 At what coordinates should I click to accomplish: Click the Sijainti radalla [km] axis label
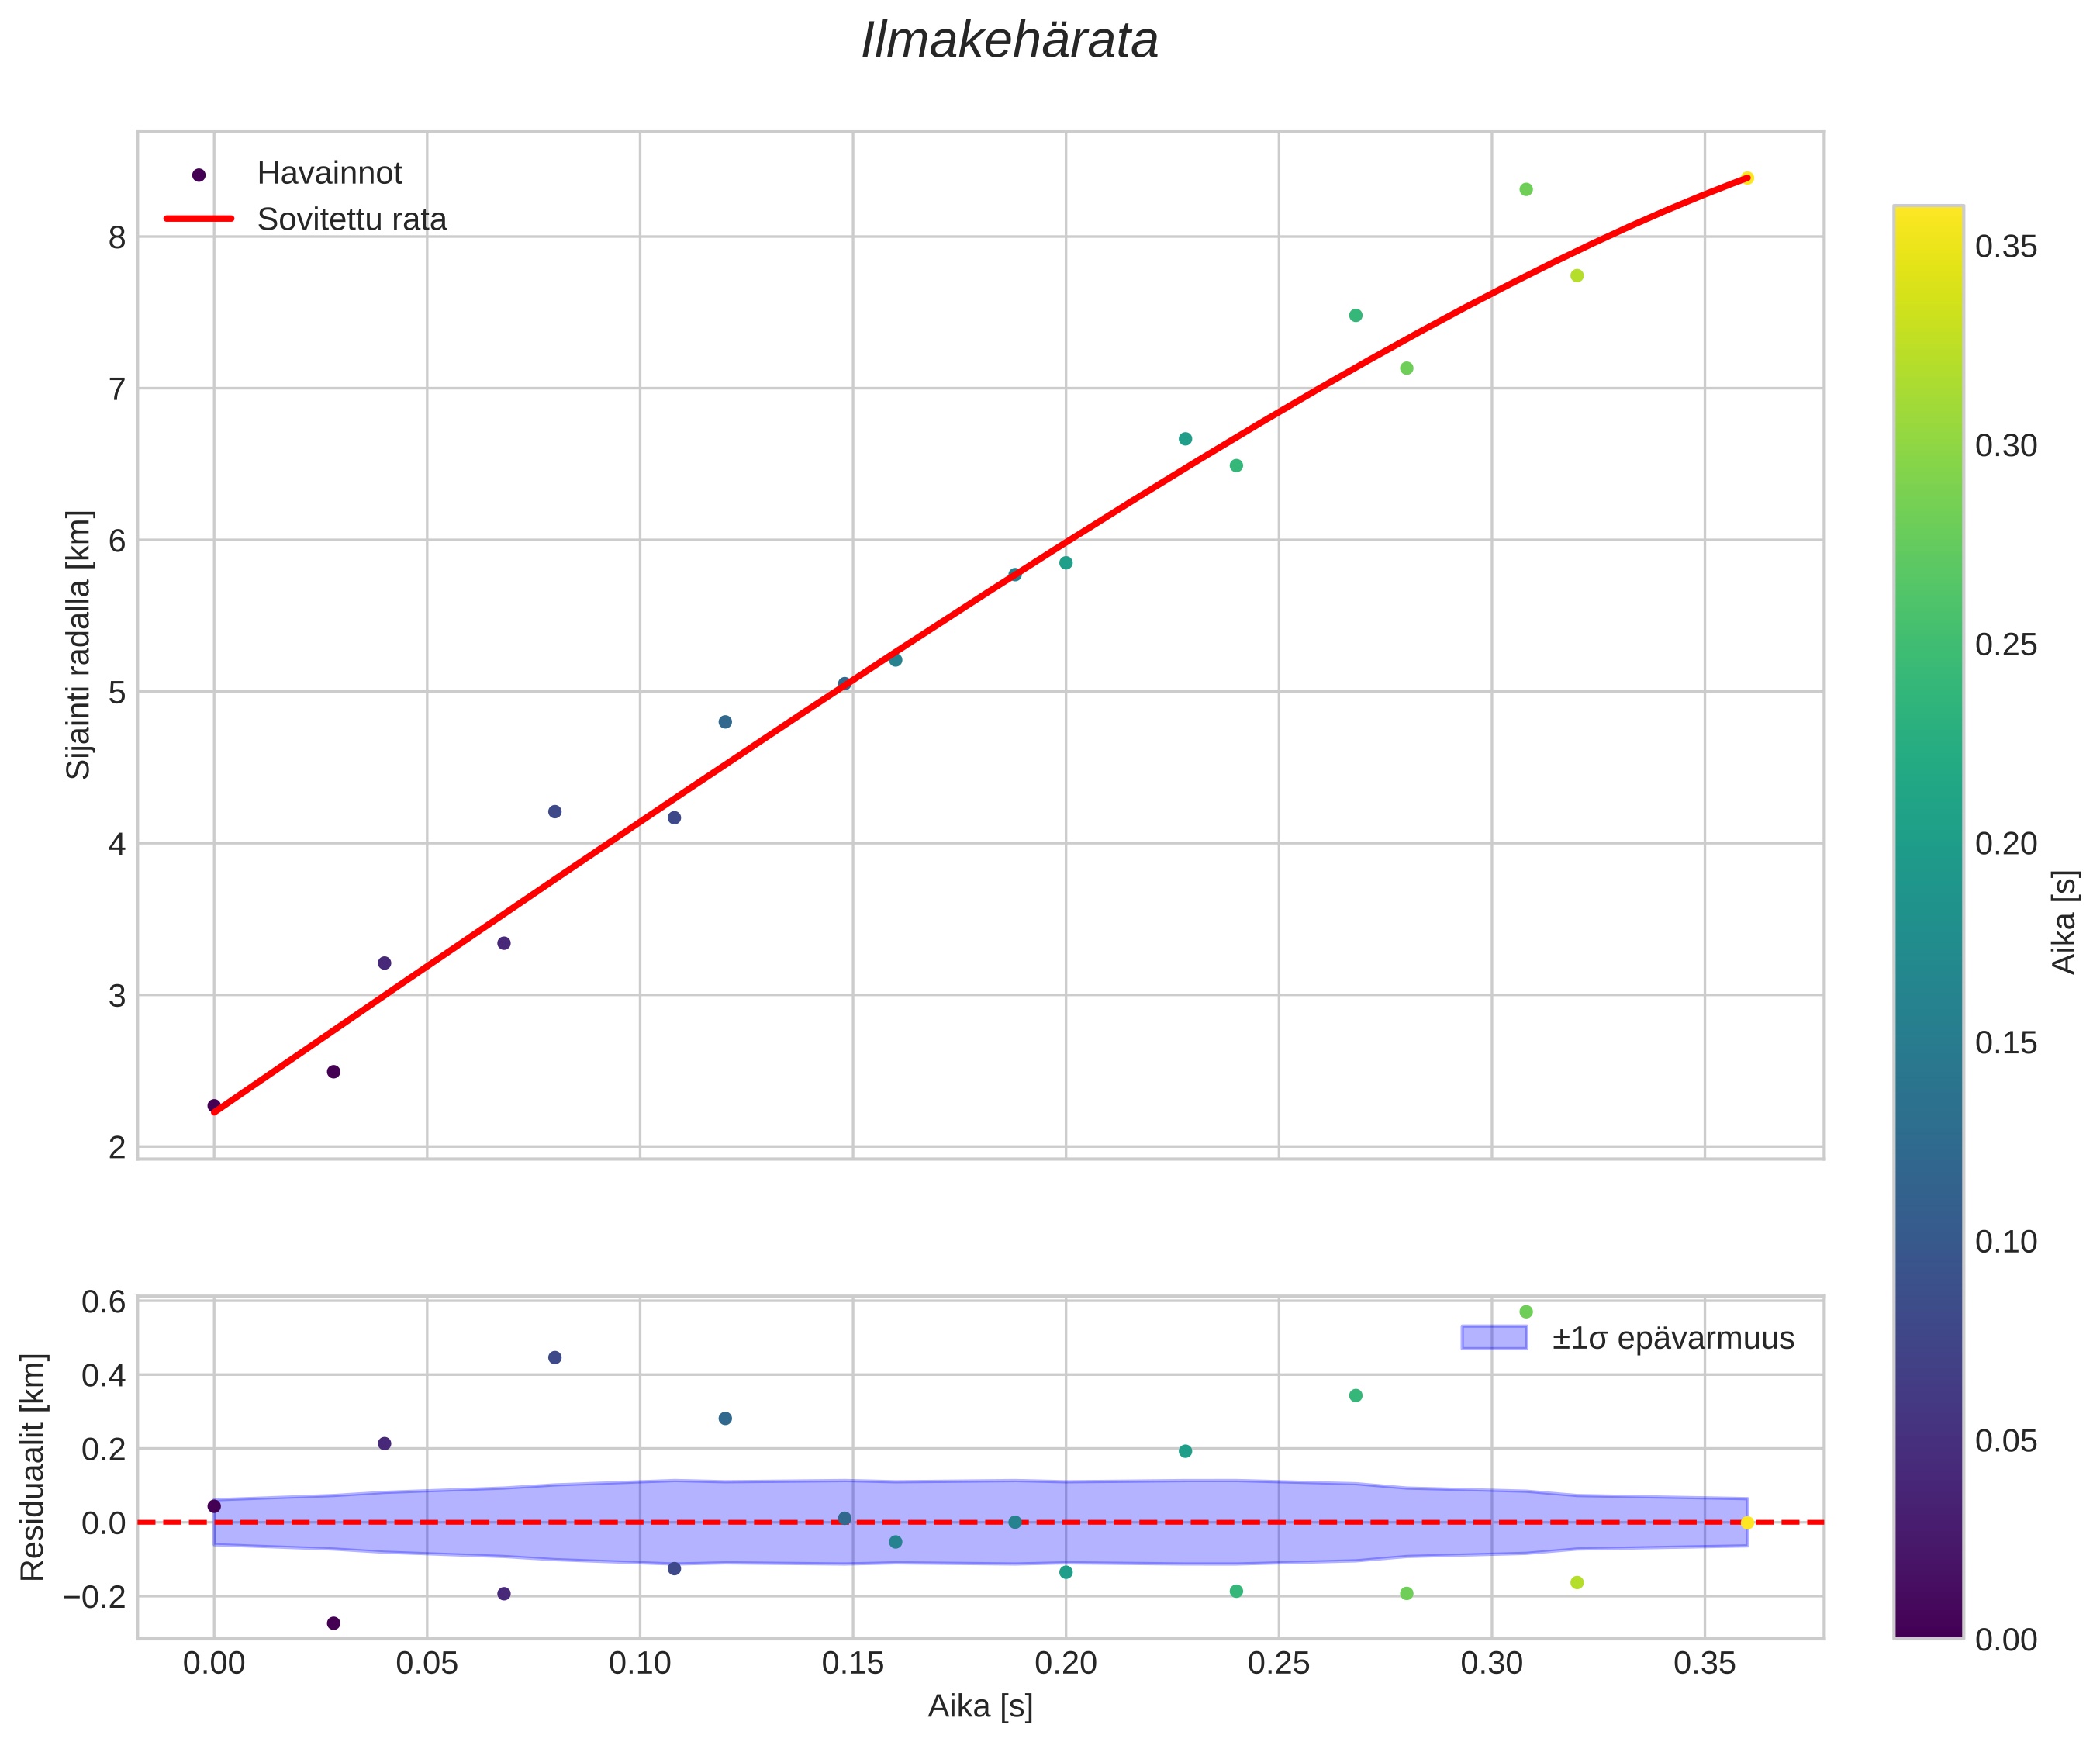78,644
